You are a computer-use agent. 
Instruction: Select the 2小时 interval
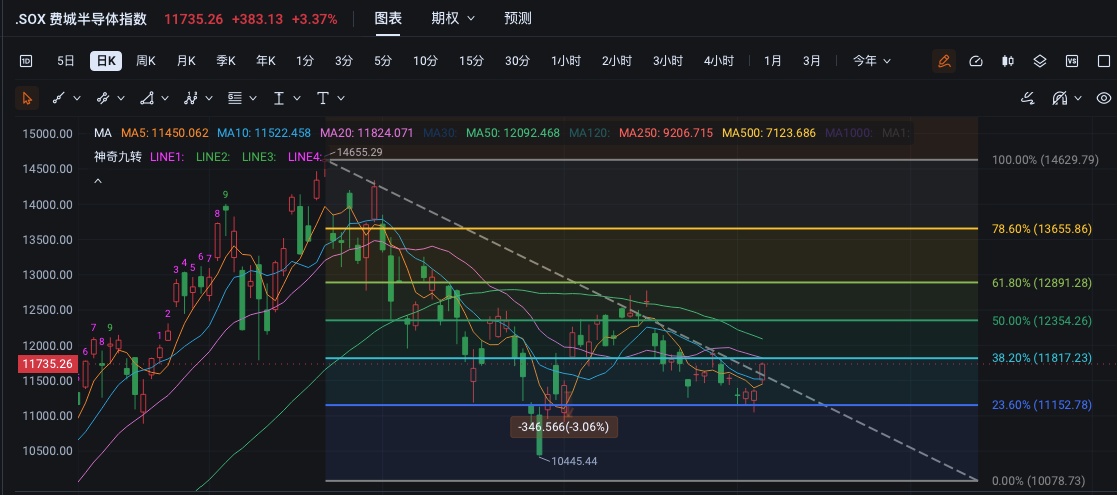[x=617, y=61]
